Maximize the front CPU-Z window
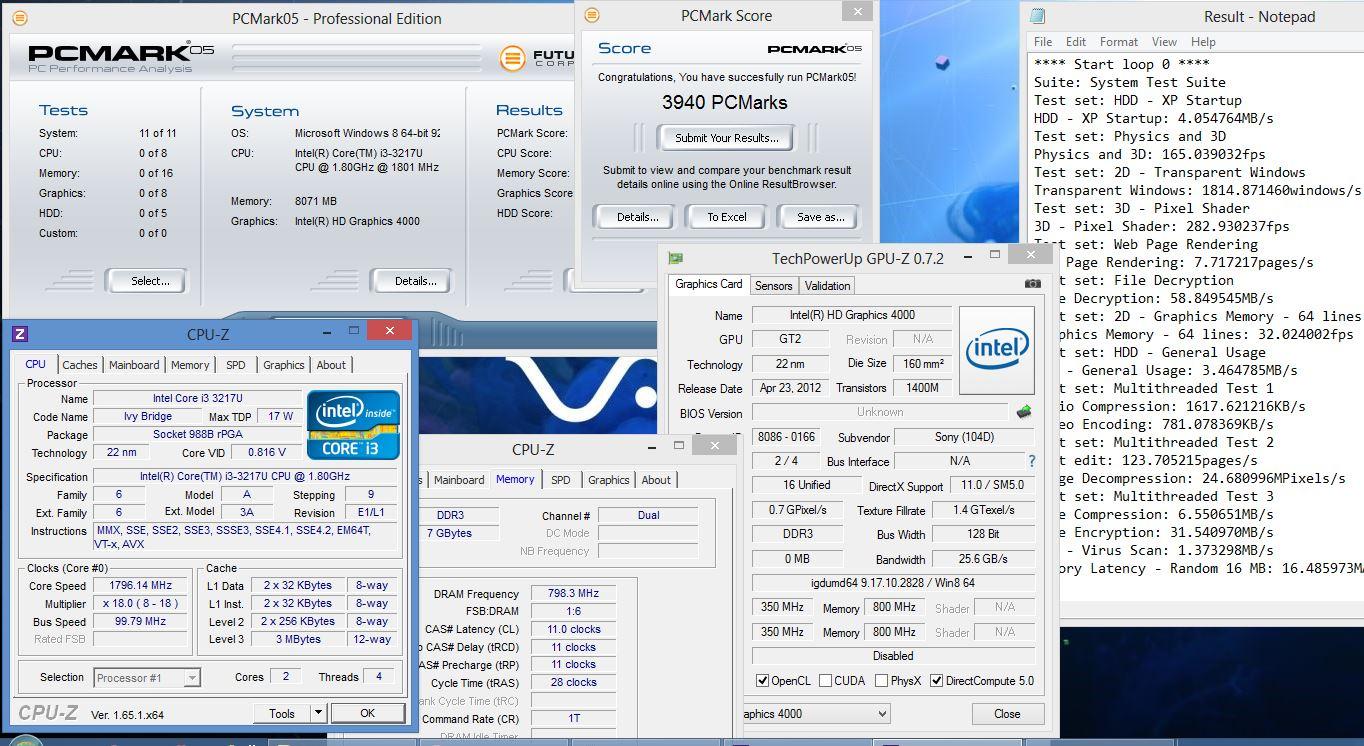Image resolution: width=1364 pixels, height=746 pixels. coord(353,331)
